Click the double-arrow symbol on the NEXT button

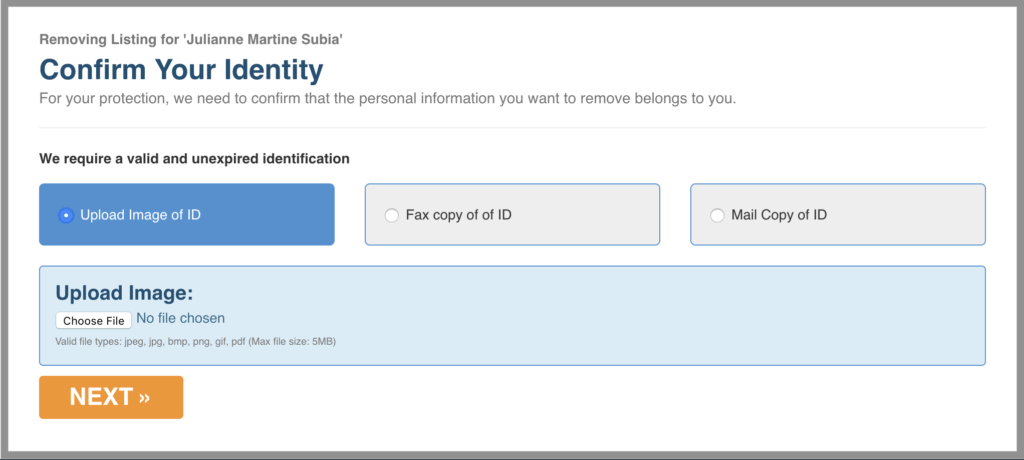tap(145, 397)
